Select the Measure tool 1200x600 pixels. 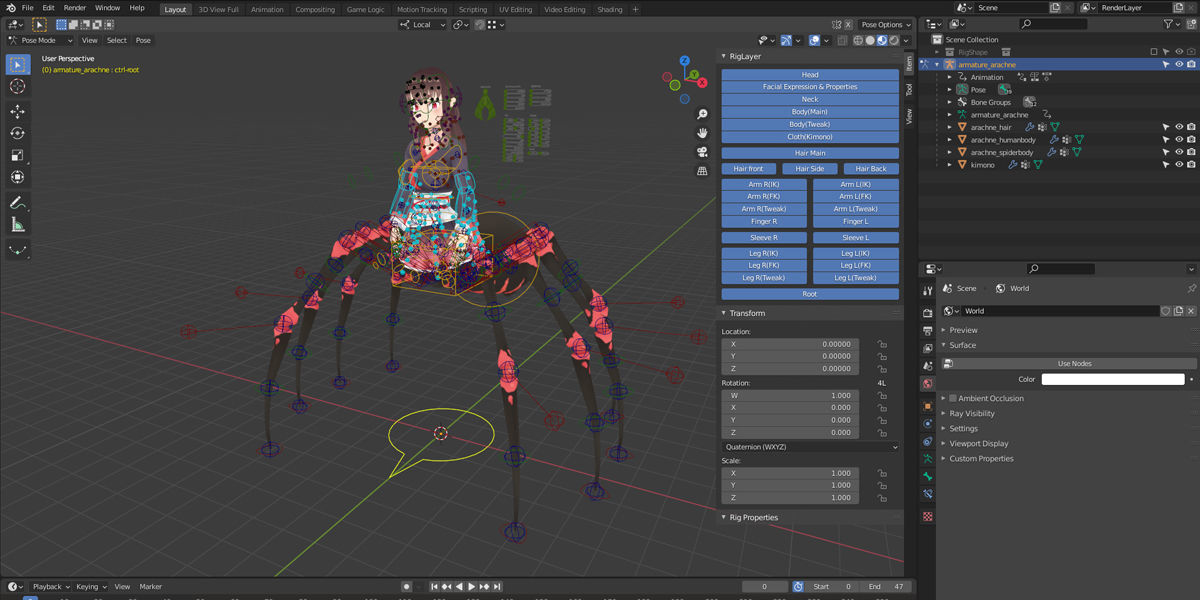tap(18, 225)
